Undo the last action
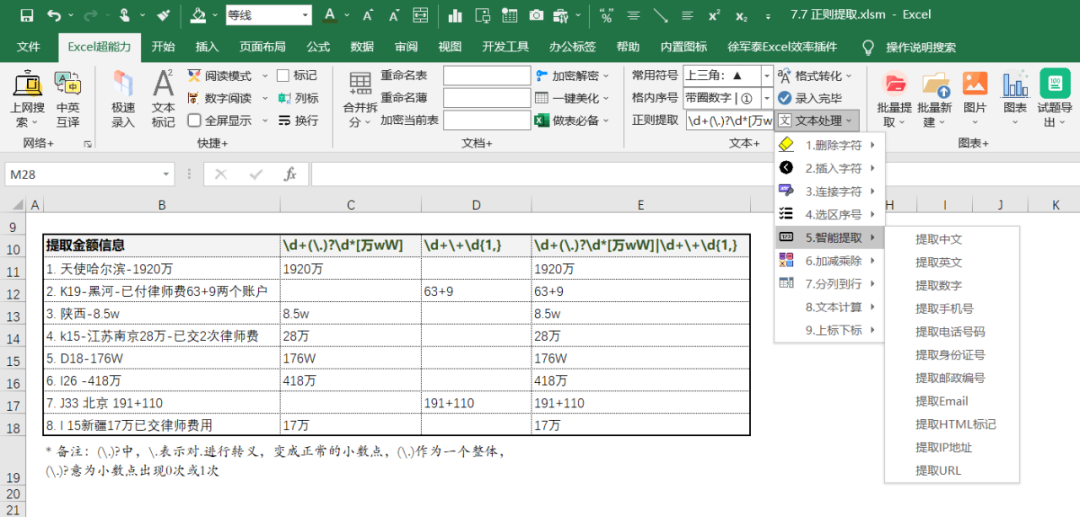This screenshot has height=517, width=1080. [55, 14]
